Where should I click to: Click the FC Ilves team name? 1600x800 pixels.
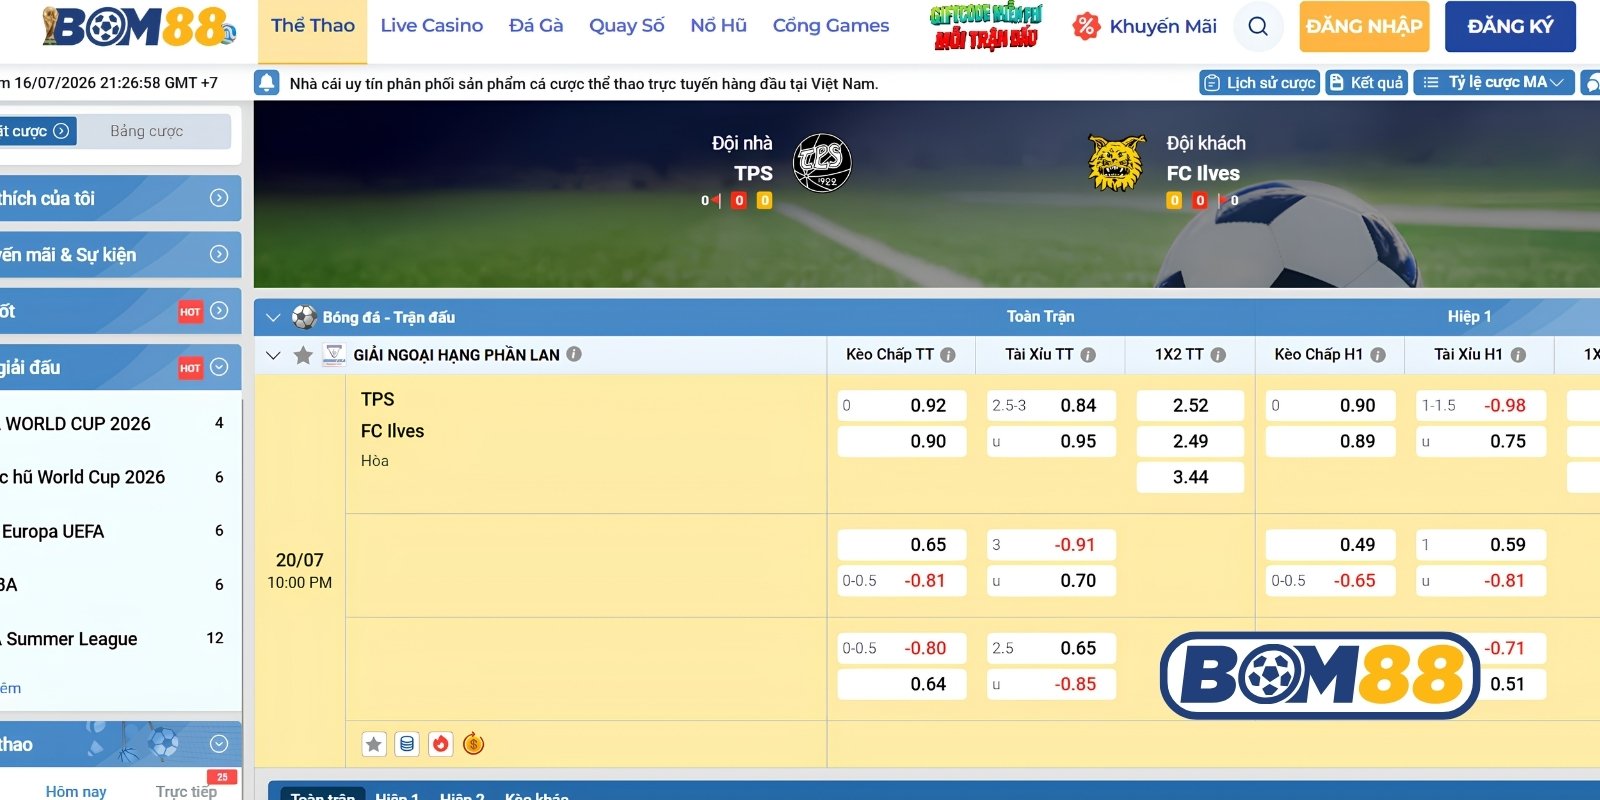coord(392,431)
